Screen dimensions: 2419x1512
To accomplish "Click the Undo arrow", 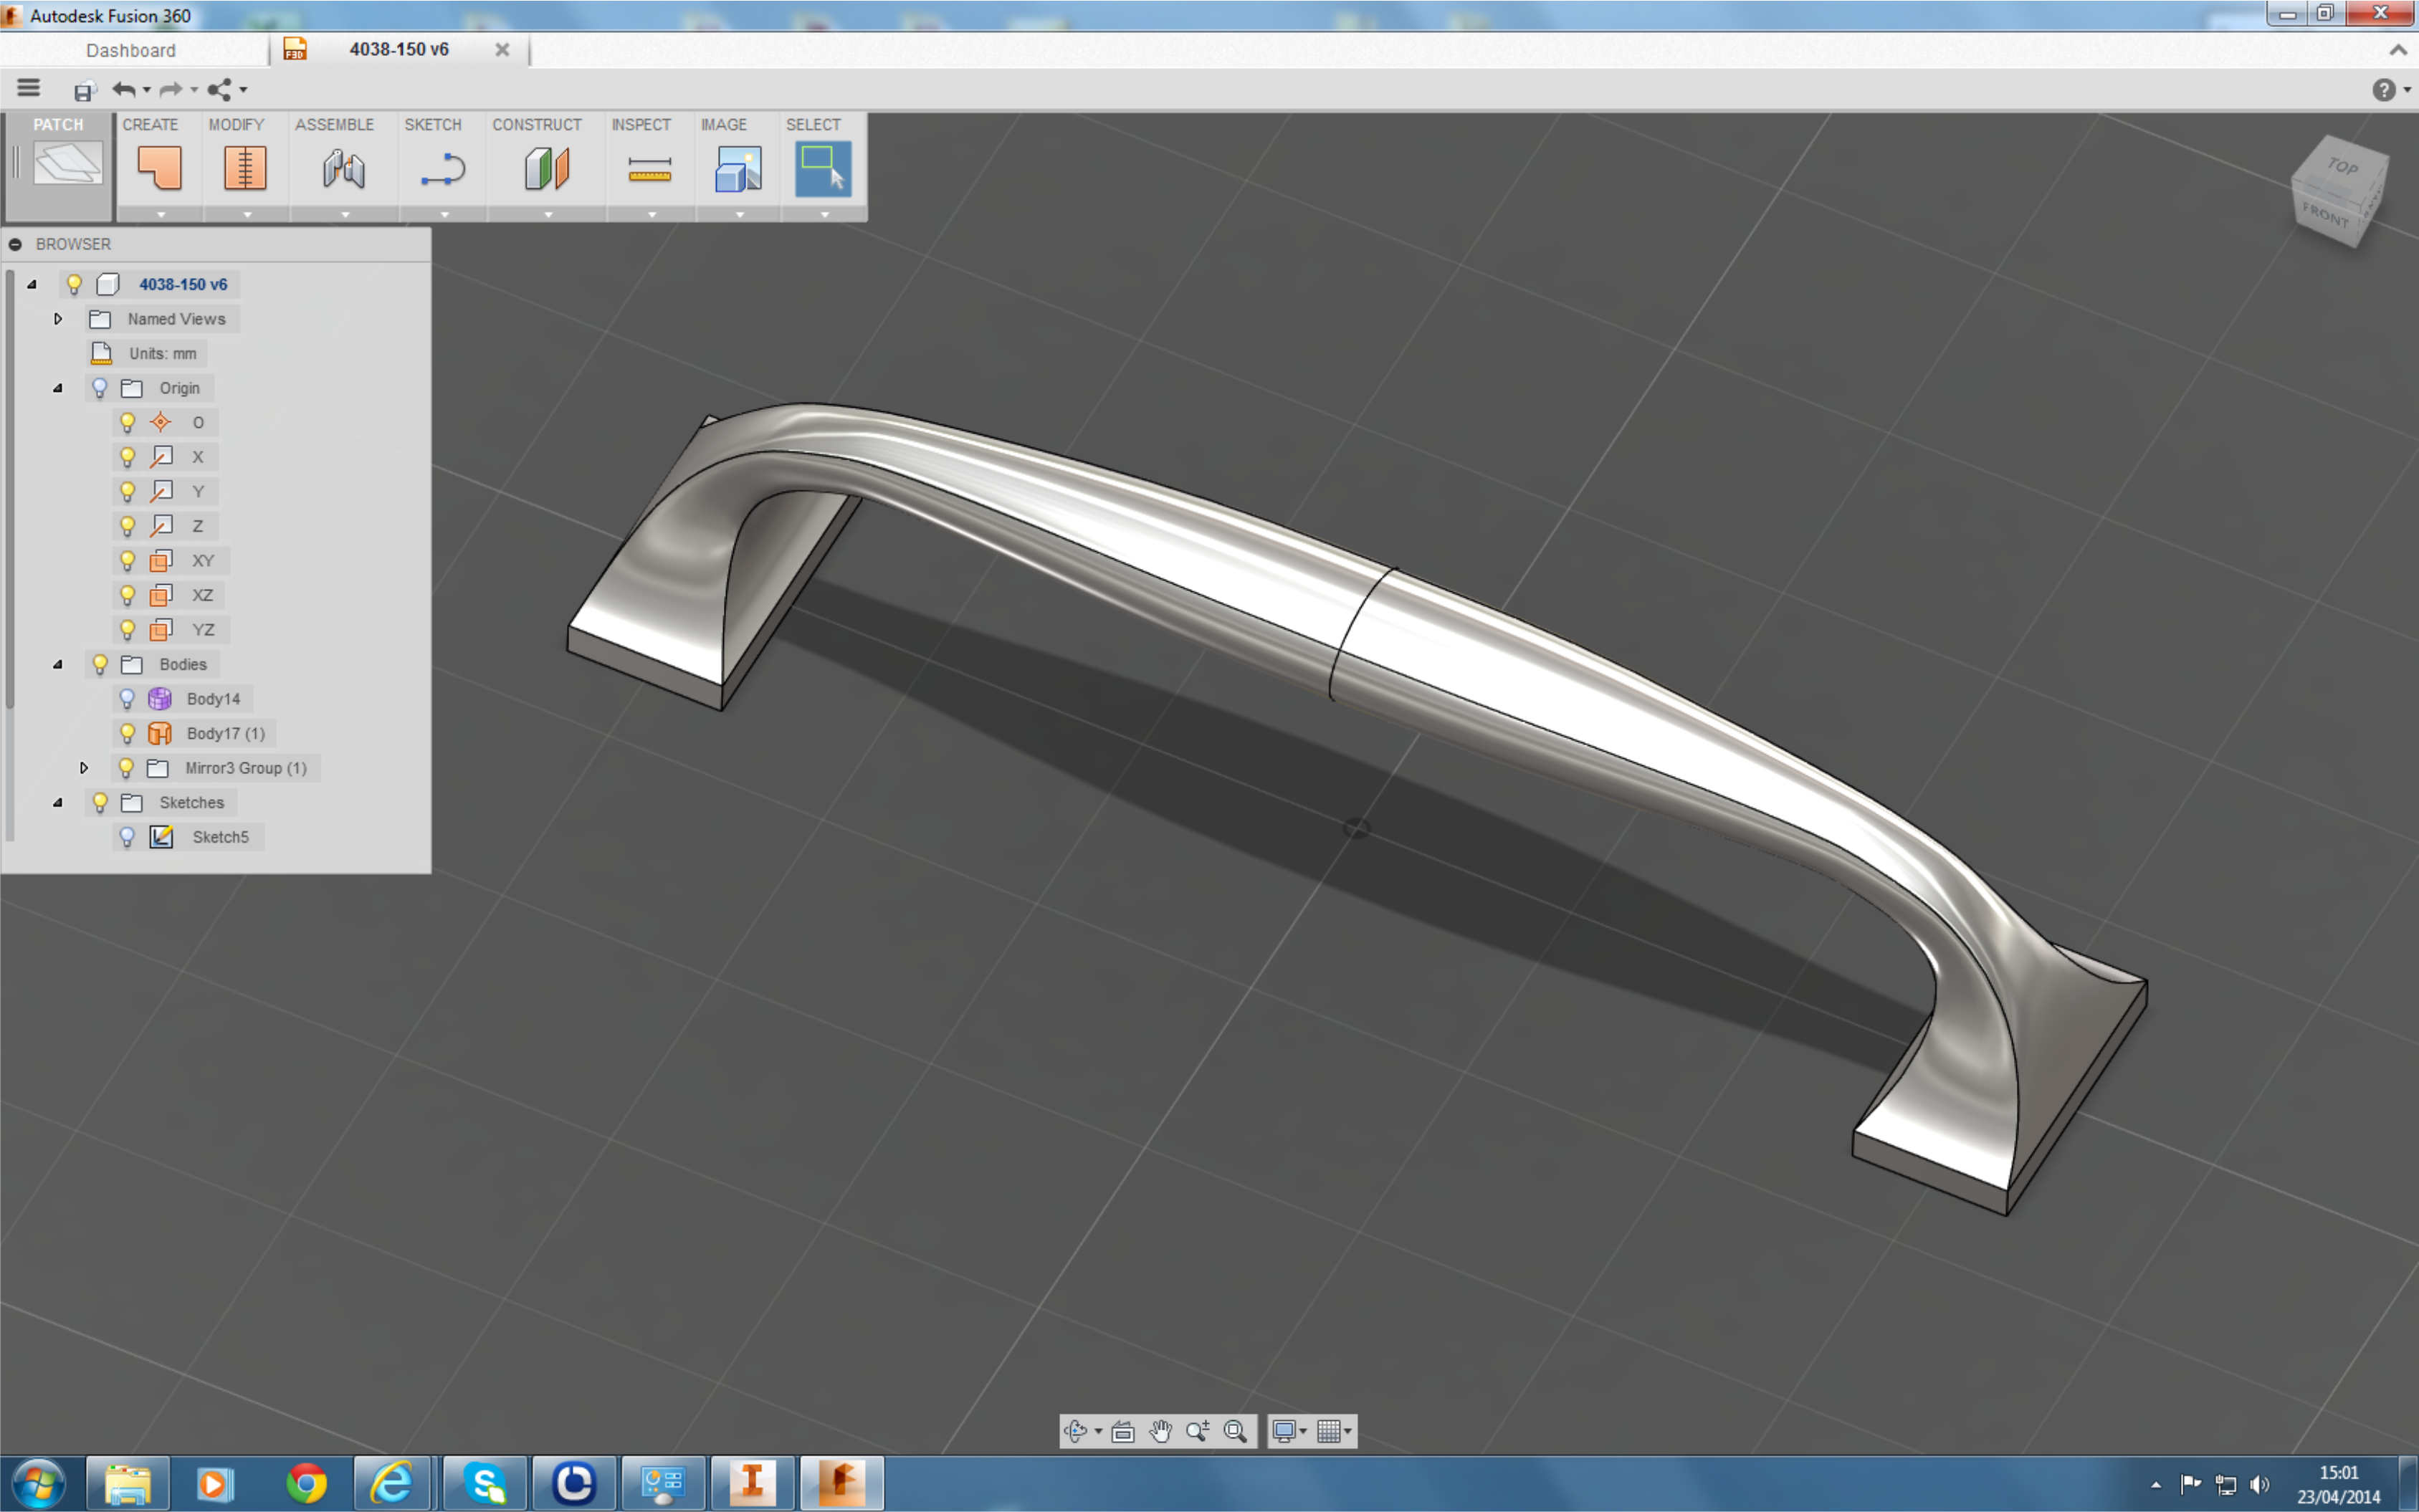I will coord(123,90).
